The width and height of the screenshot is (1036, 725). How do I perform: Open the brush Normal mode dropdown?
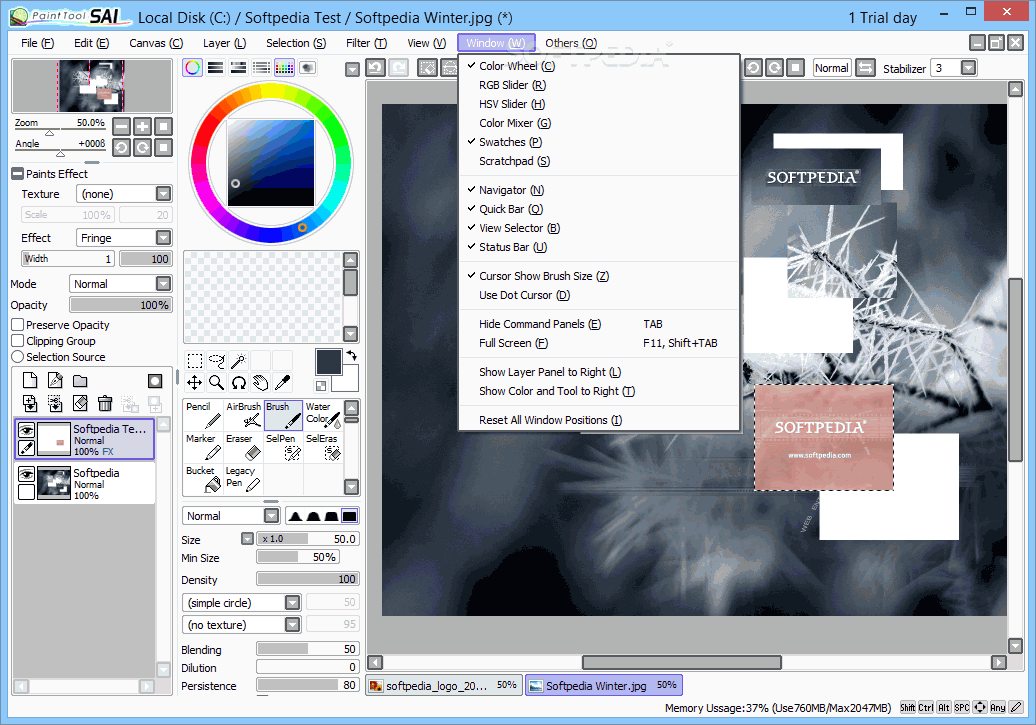272,515
